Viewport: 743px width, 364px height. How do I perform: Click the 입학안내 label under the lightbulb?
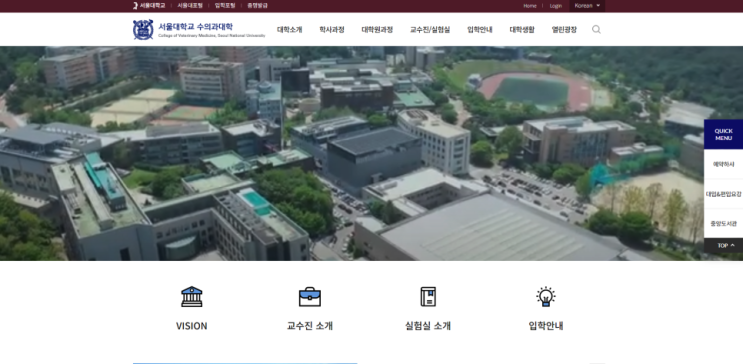546,326
